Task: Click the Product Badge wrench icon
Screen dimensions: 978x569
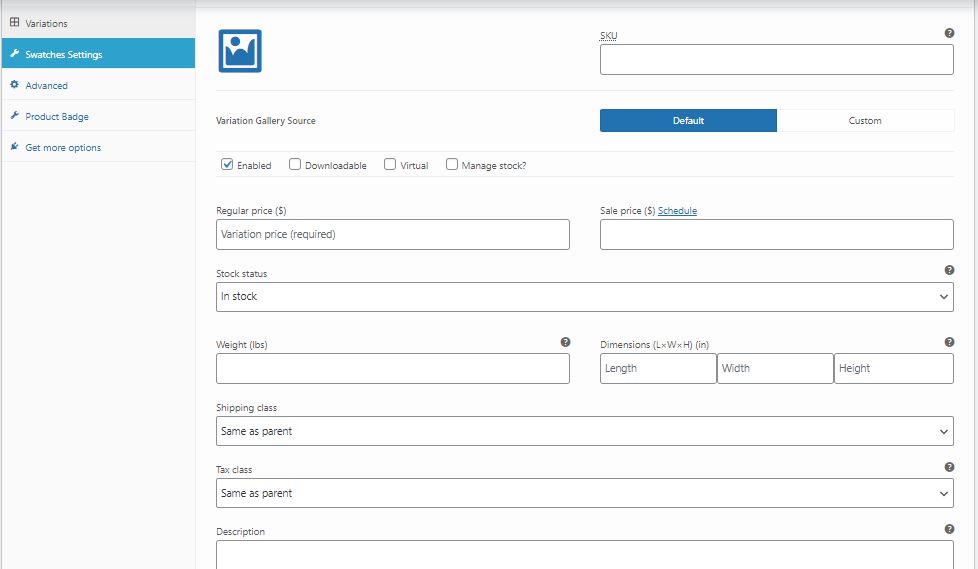Action: coord(14,115)
